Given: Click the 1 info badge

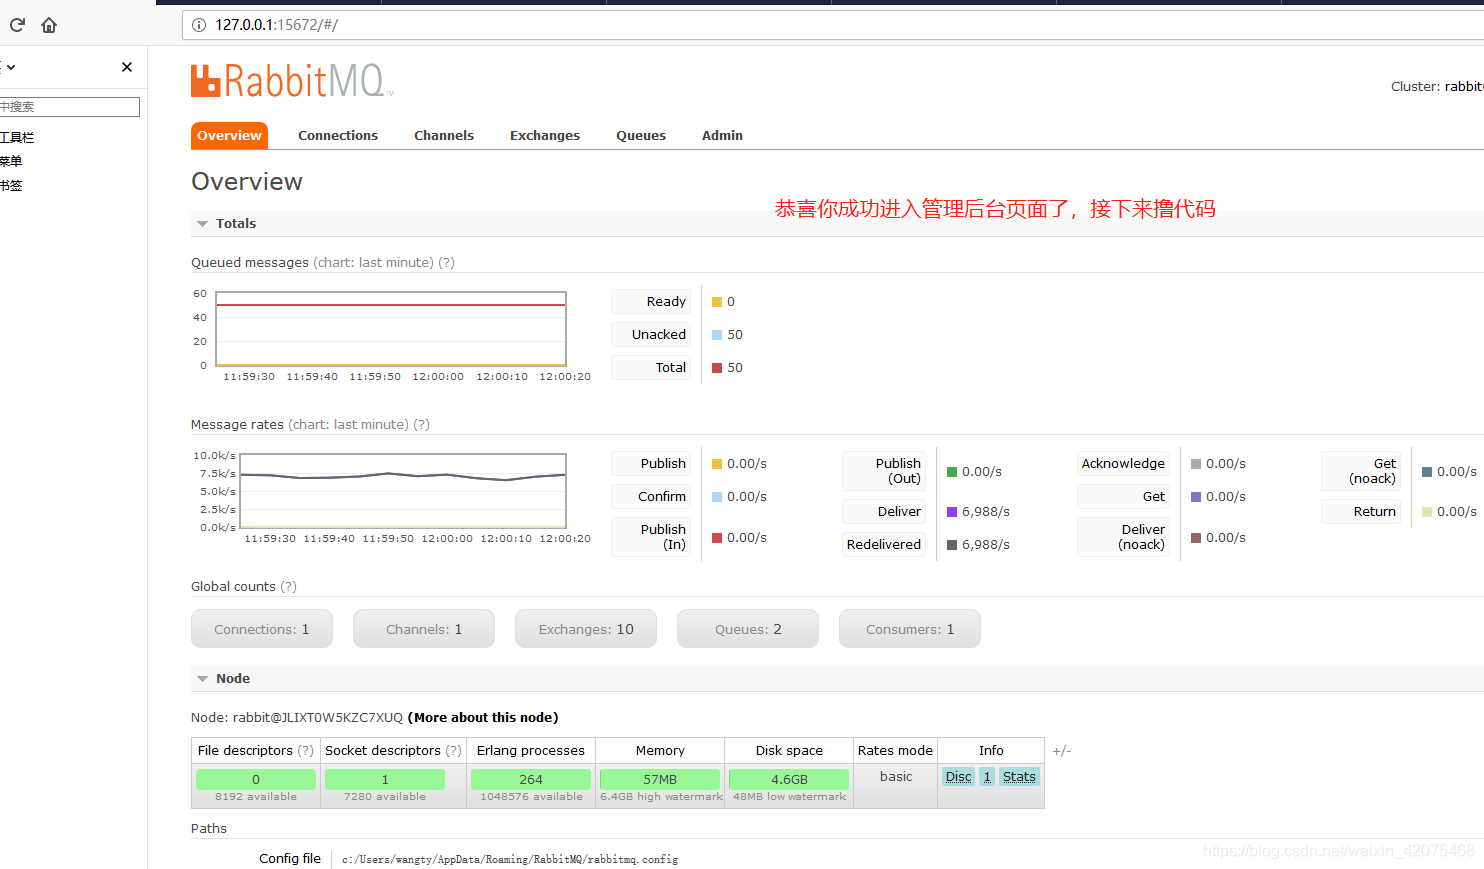Looking at the screenshot, I should [x=987, y=777].
